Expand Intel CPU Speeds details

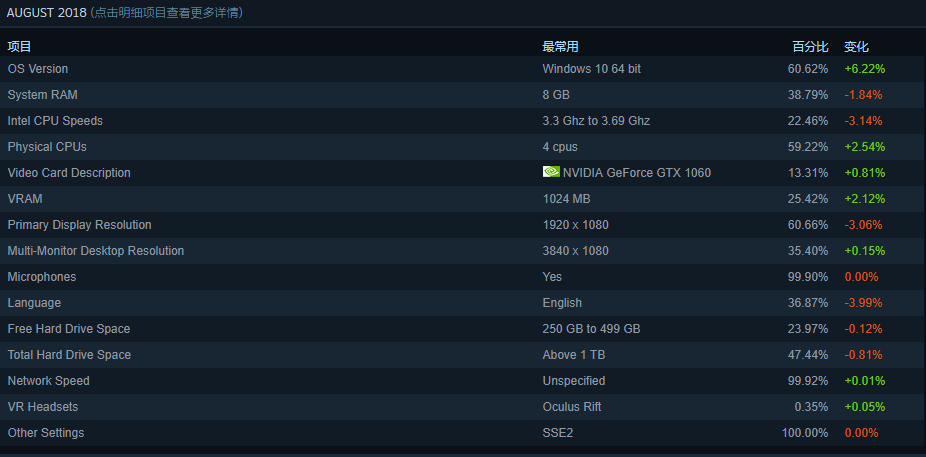[55, 121]
